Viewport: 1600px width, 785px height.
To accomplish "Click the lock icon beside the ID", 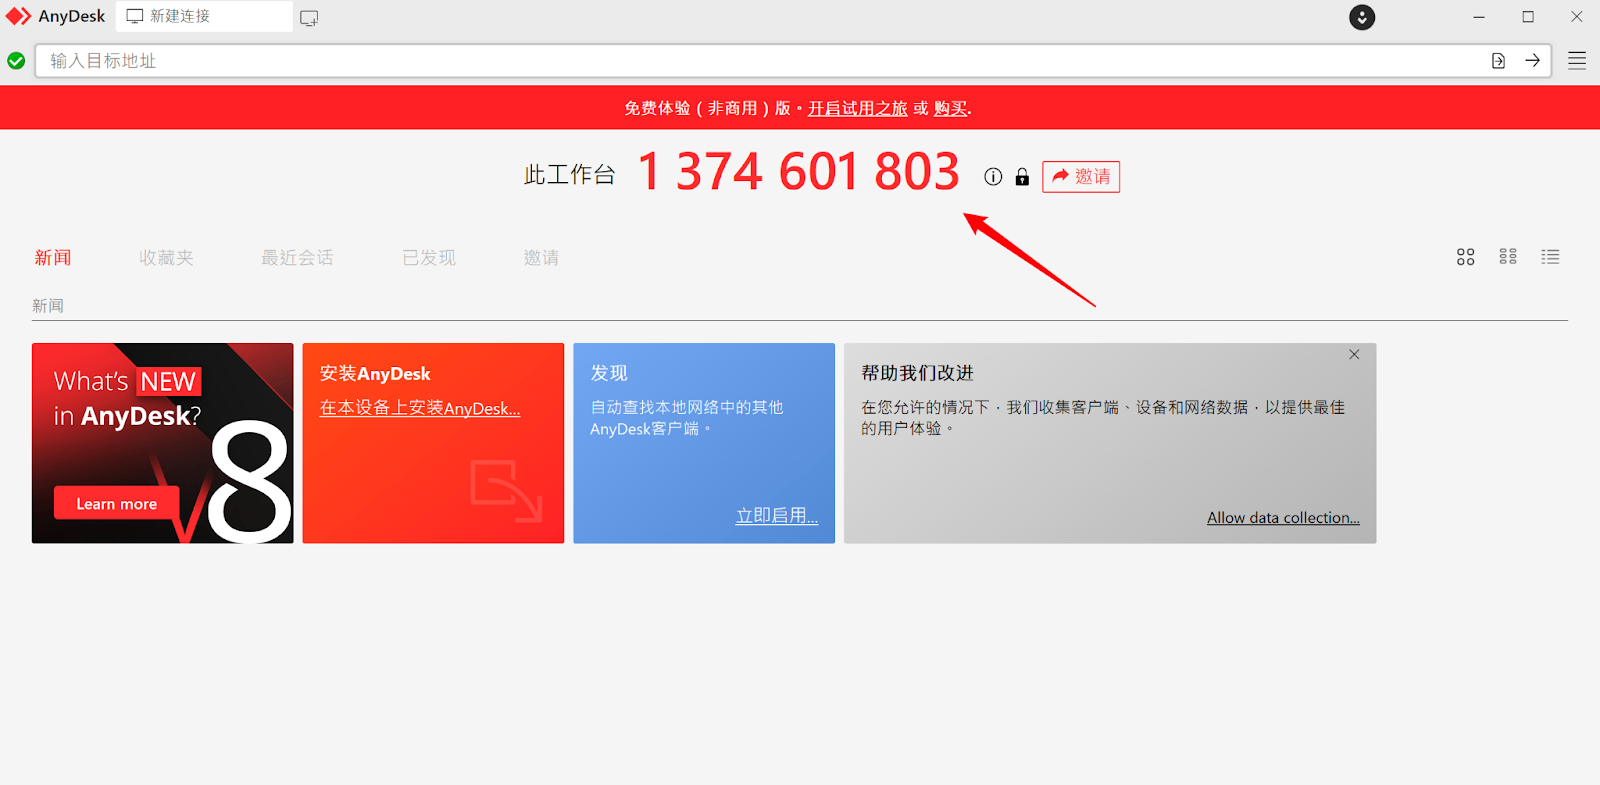I will click(x=1022, y=177).
